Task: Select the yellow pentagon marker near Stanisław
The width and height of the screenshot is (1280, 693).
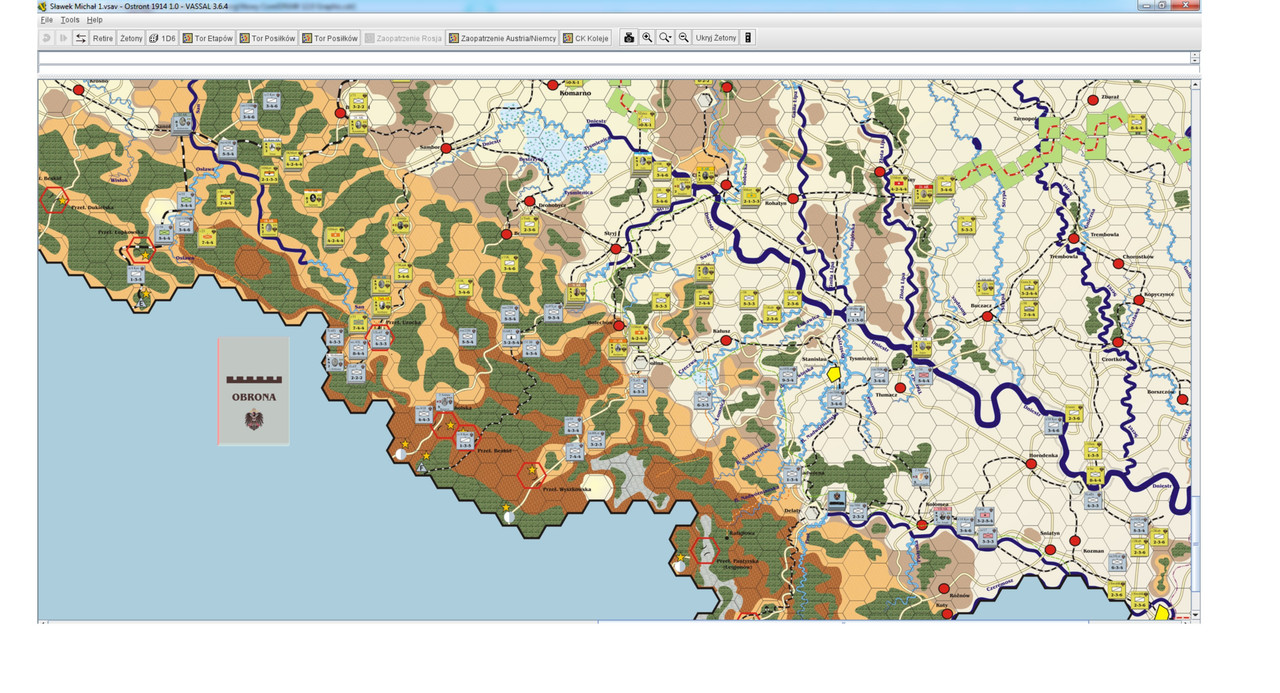Action: [834, 373]
